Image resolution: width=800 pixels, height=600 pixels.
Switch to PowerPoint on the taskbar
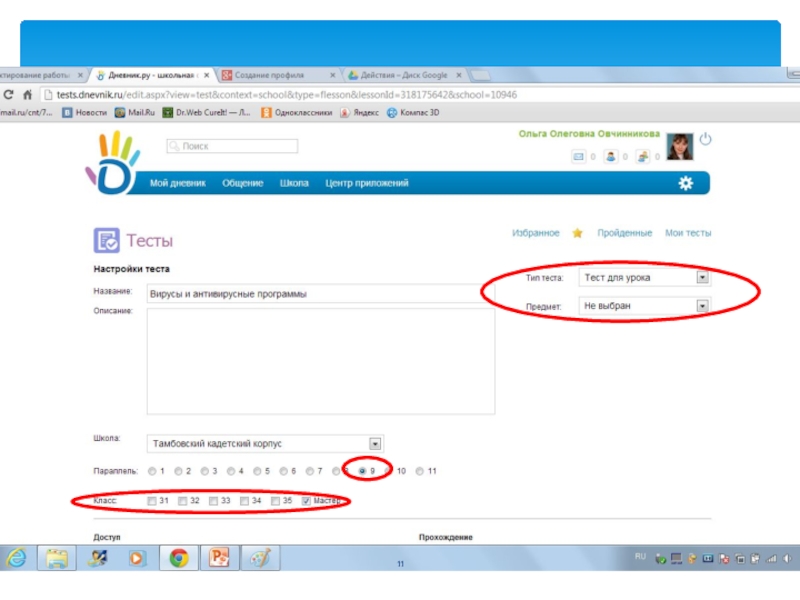219,558
